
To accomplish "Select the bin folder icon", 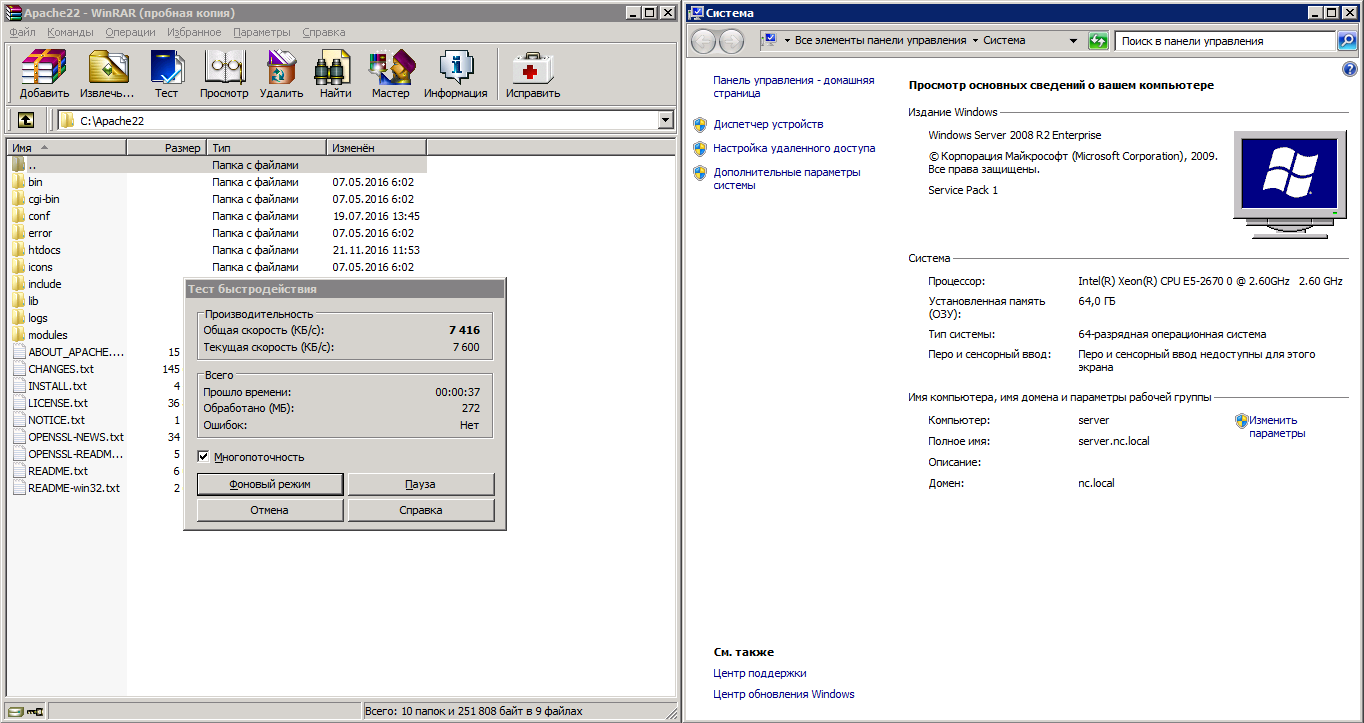I will 19,182.
